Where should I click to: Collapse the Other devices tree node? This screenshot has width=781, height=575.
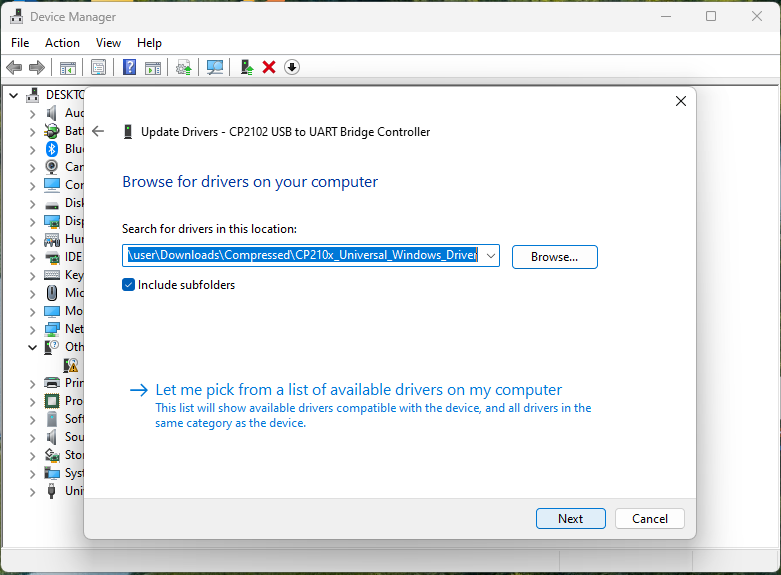32,347
